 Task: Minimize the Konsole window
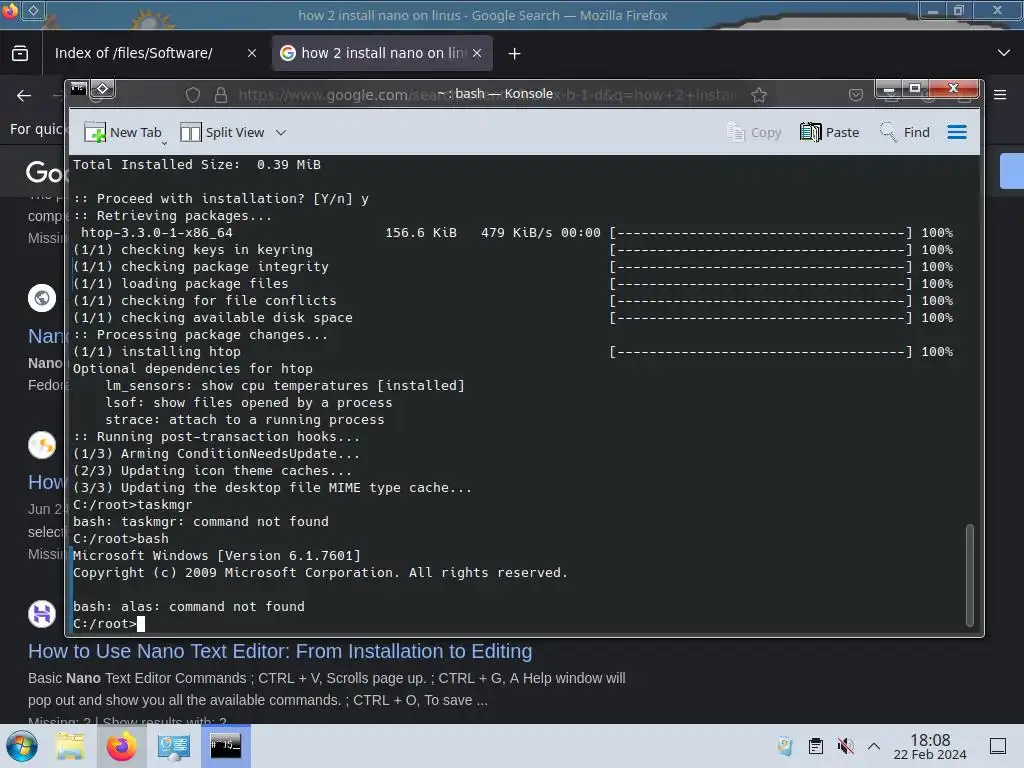point(888,88)
